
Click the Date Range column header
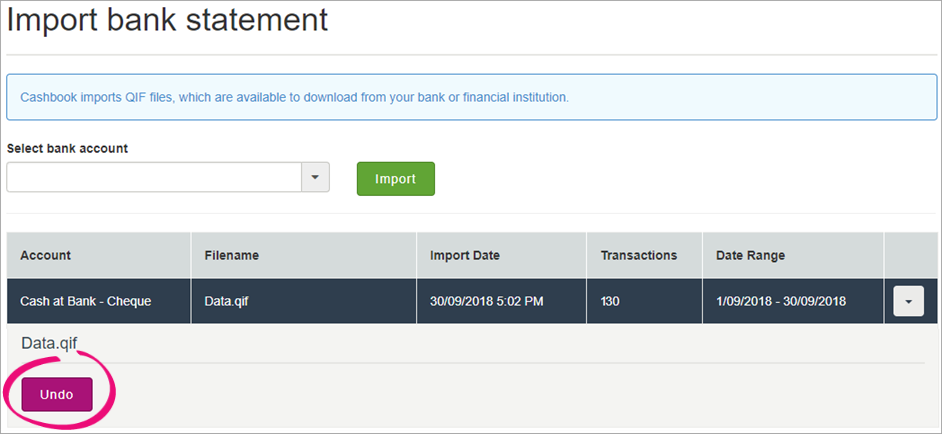(750, 255)
